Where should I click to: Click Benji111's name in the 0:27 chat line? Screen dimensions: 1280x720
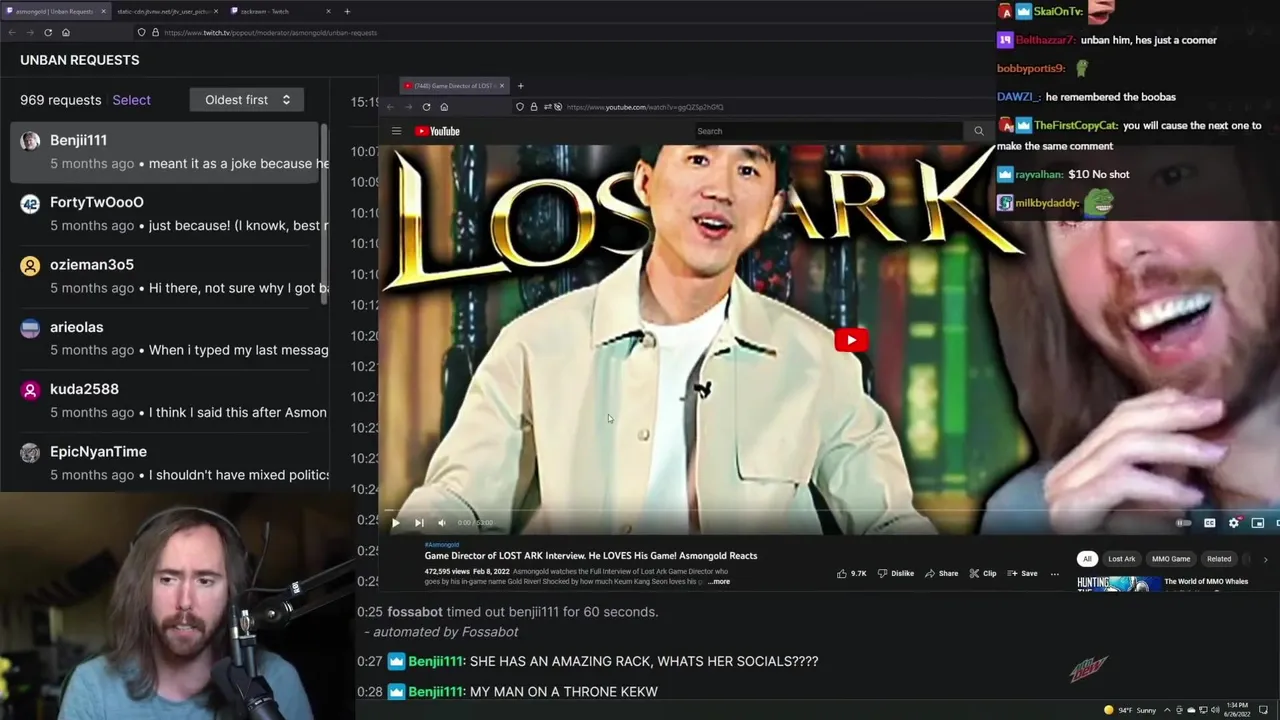point(436,661)
